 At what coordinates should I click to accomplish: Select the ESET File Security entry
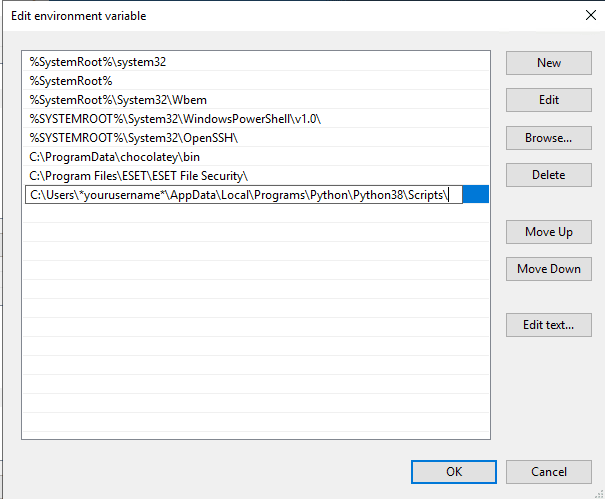[x=139, y=176]
